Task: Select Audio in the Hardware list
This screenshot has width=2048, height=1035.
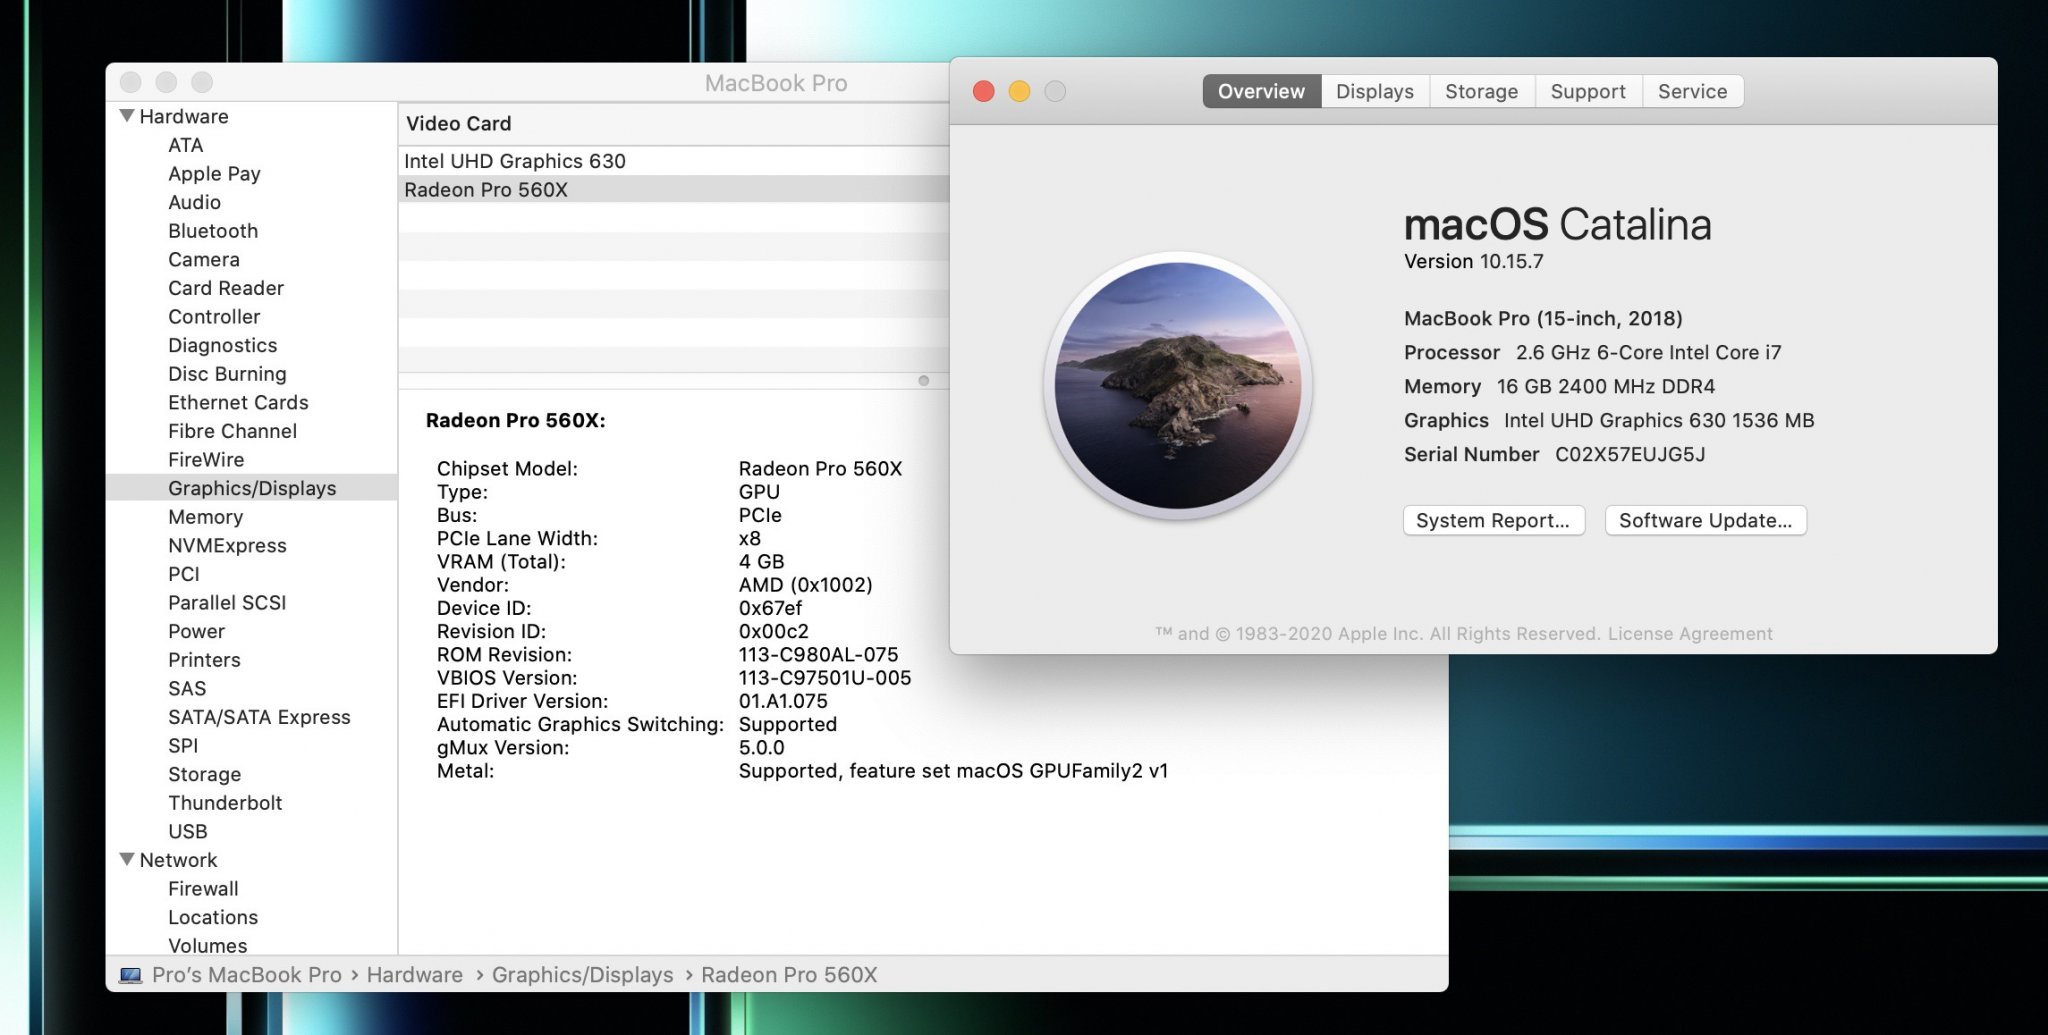Action: pyautogui.click(x=194, y=202)
